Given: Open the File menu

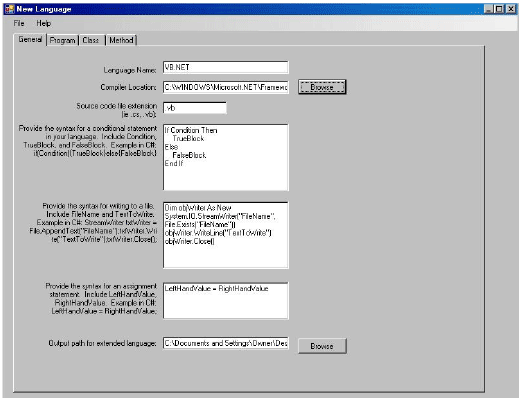Looking at the screenshot, I should (19, 23).
